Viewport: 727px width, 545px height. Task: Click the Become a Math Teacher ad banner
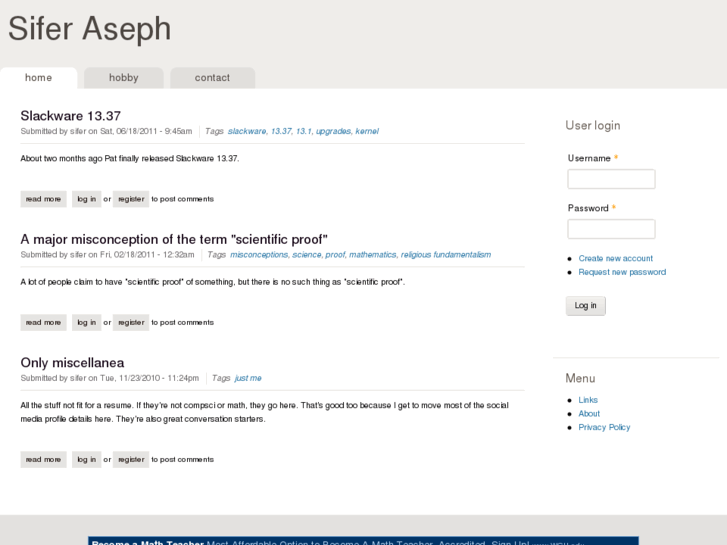[363, 541]
